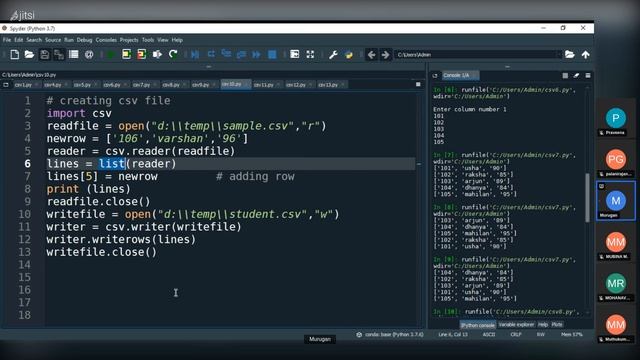This screenshot has height=360, width=640.
Task: Click the Re-run last script icon
Action: click(173, 54)
